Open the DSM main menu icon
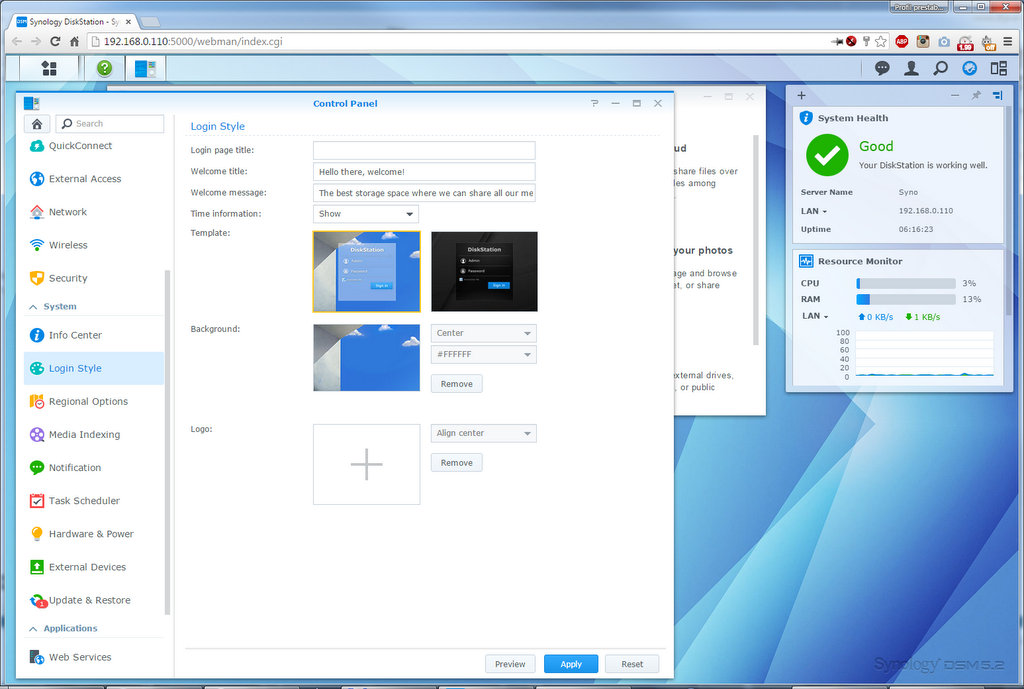Viewport: 1024px width, 689px height. tap(49, 68)
